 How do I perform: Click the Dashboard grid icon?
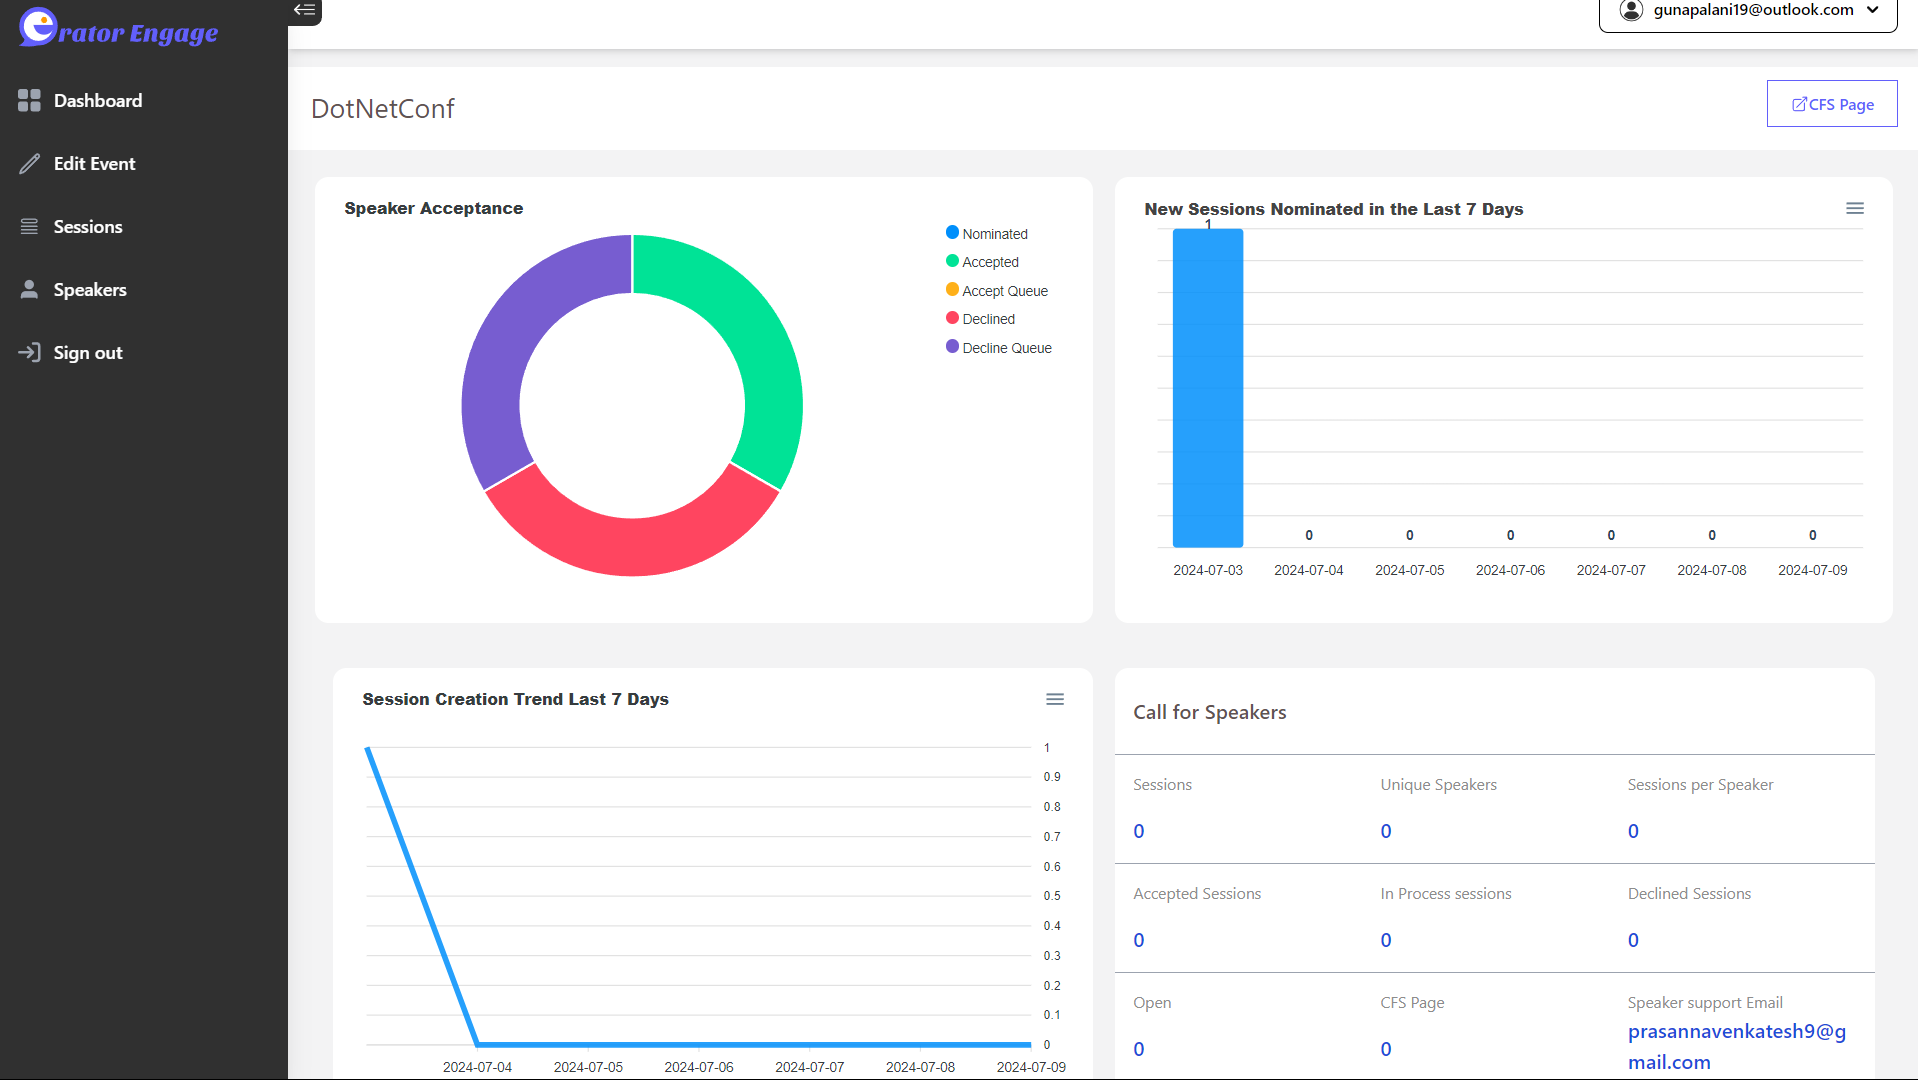click(x=29, y=100)
